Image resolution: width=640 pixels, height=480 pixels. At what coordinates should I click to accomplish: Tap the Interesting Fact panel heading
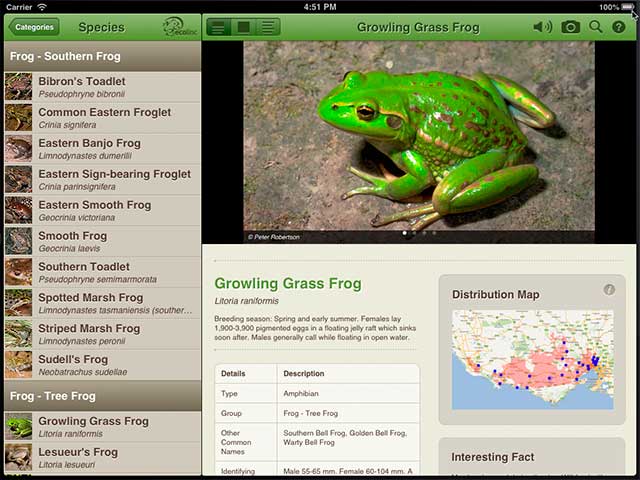point(493,457)
